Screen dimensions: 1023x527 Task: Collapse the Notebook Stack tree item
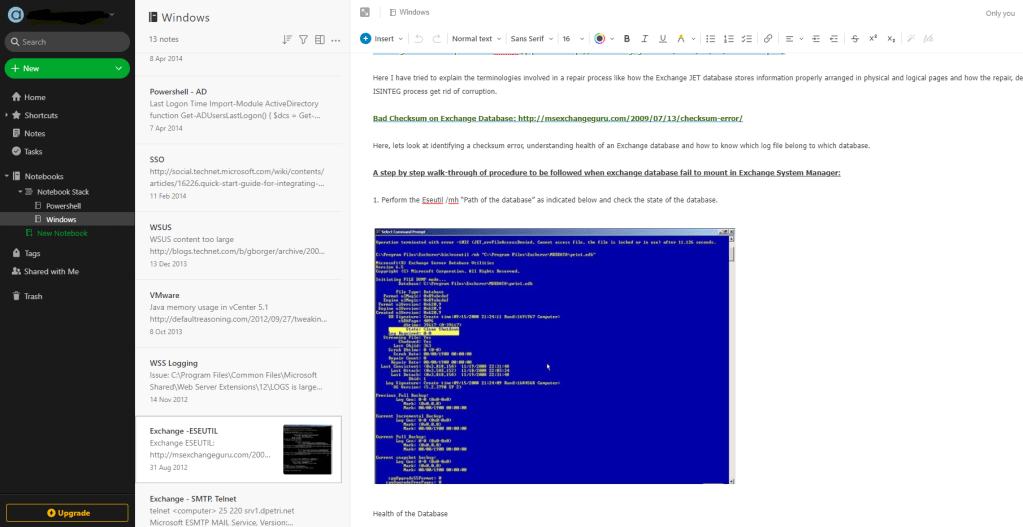[20, 191]
